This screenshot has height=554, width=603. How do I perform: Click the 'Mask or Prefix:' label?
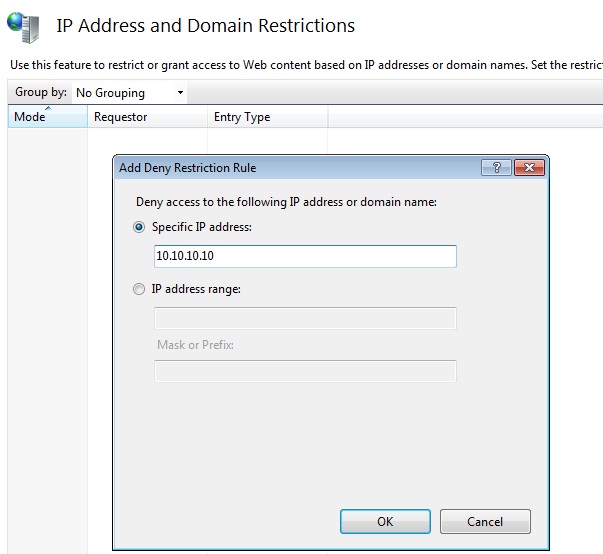[195, 345]
